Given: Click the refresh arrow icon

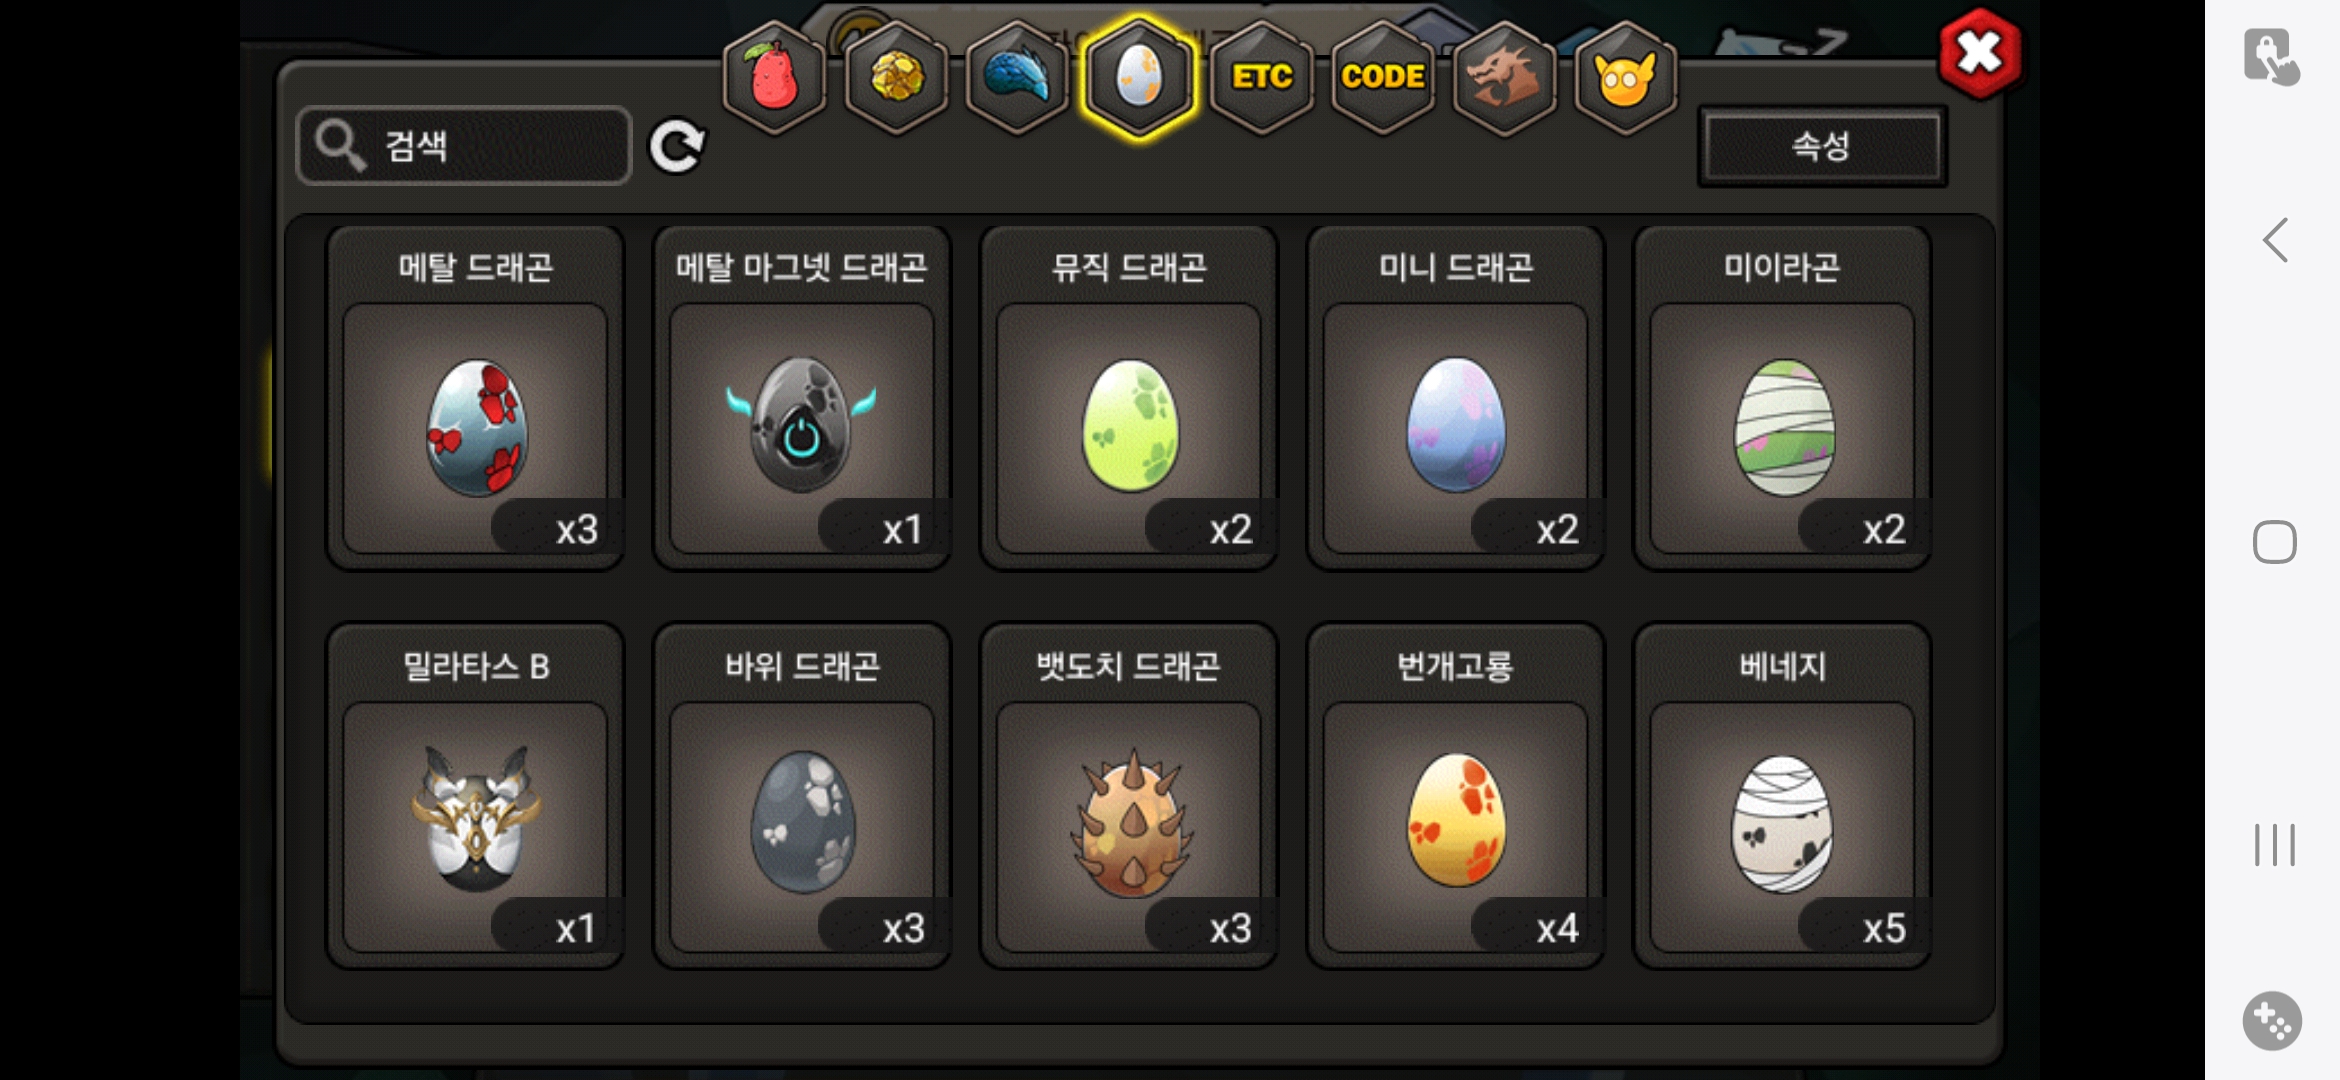Looking at the screenshot, I should point(677,147).
